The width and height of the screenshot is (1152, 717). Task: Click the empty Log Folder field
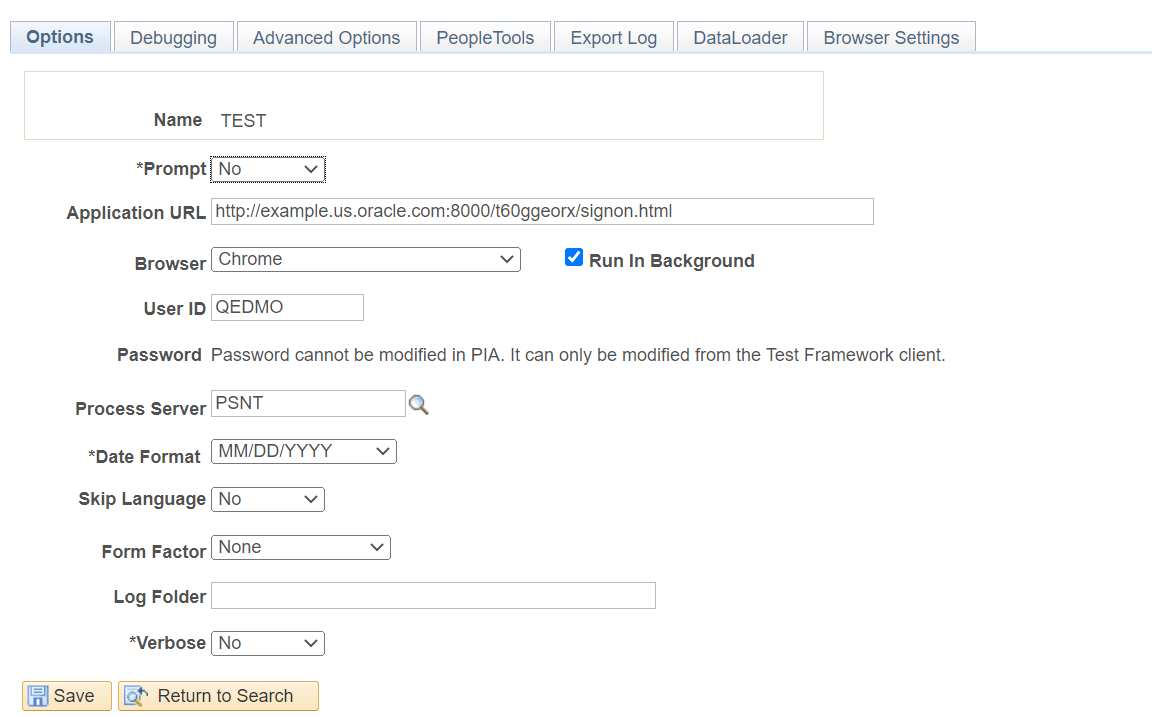[x=432, y=595]
